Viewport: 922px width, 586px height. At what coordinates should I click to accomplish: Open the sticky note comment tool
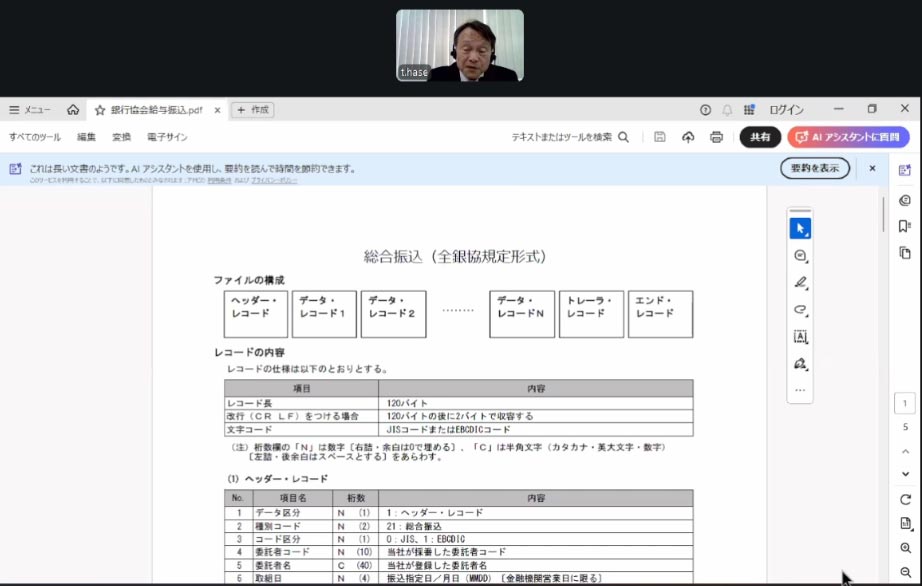(x=799, y=255)
